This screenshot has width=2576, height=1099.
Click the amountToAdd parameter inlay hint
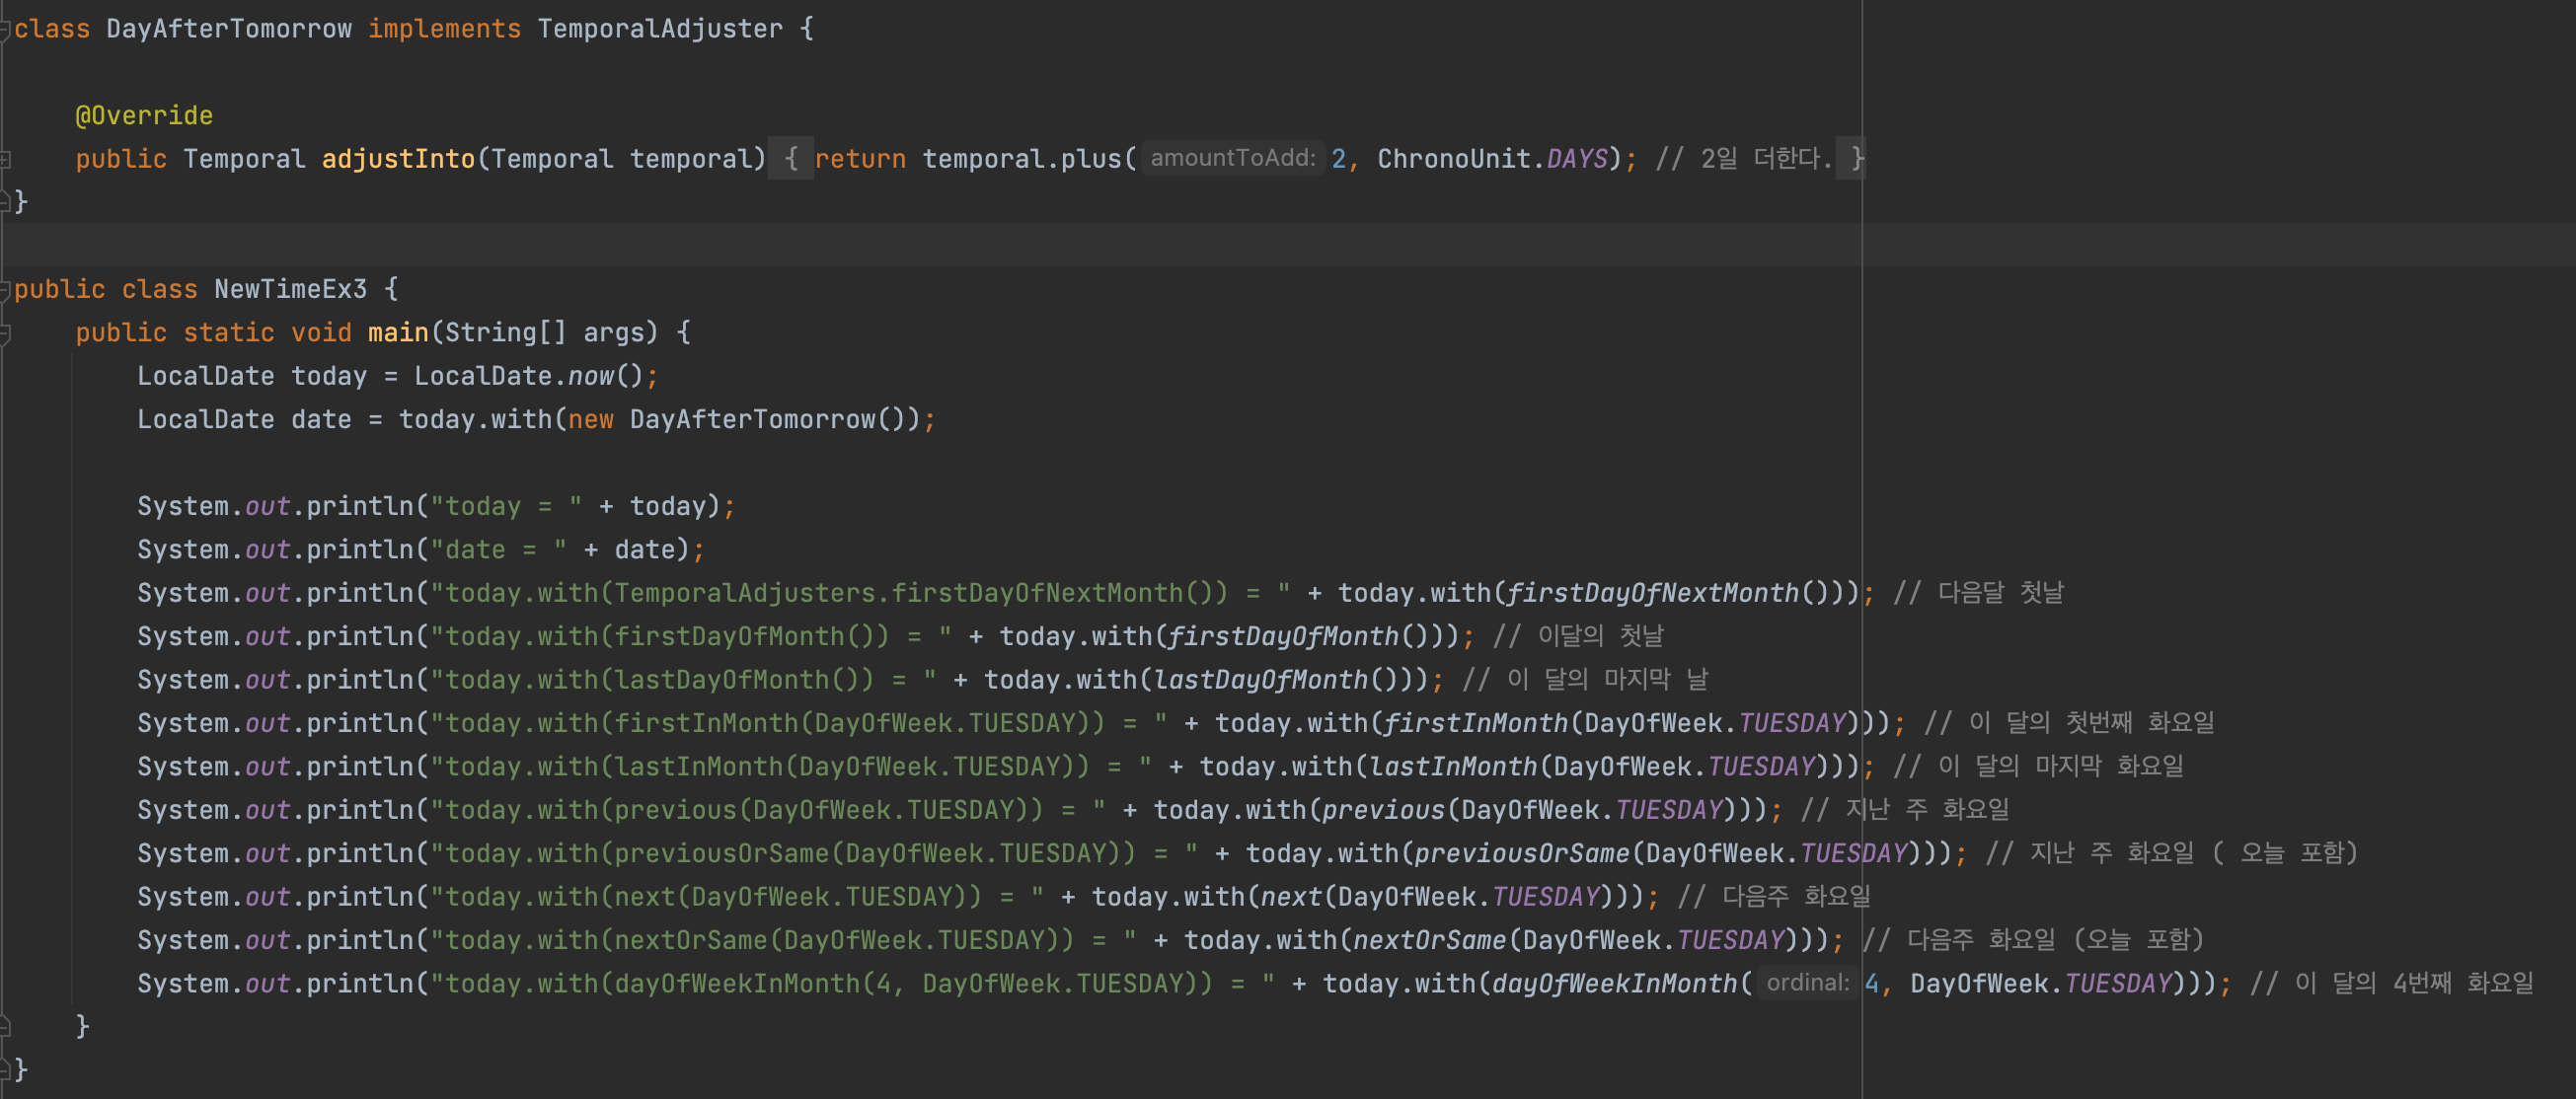click(x=1232, y=159)
